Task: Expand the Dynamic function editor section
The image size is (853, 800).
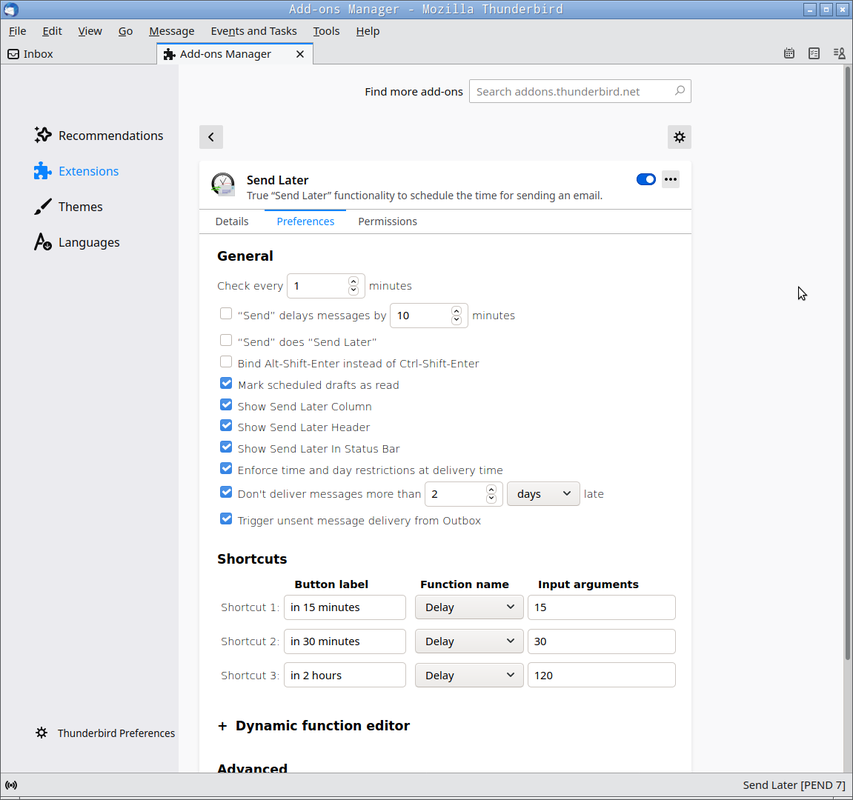Action: (x=313, y=725)
